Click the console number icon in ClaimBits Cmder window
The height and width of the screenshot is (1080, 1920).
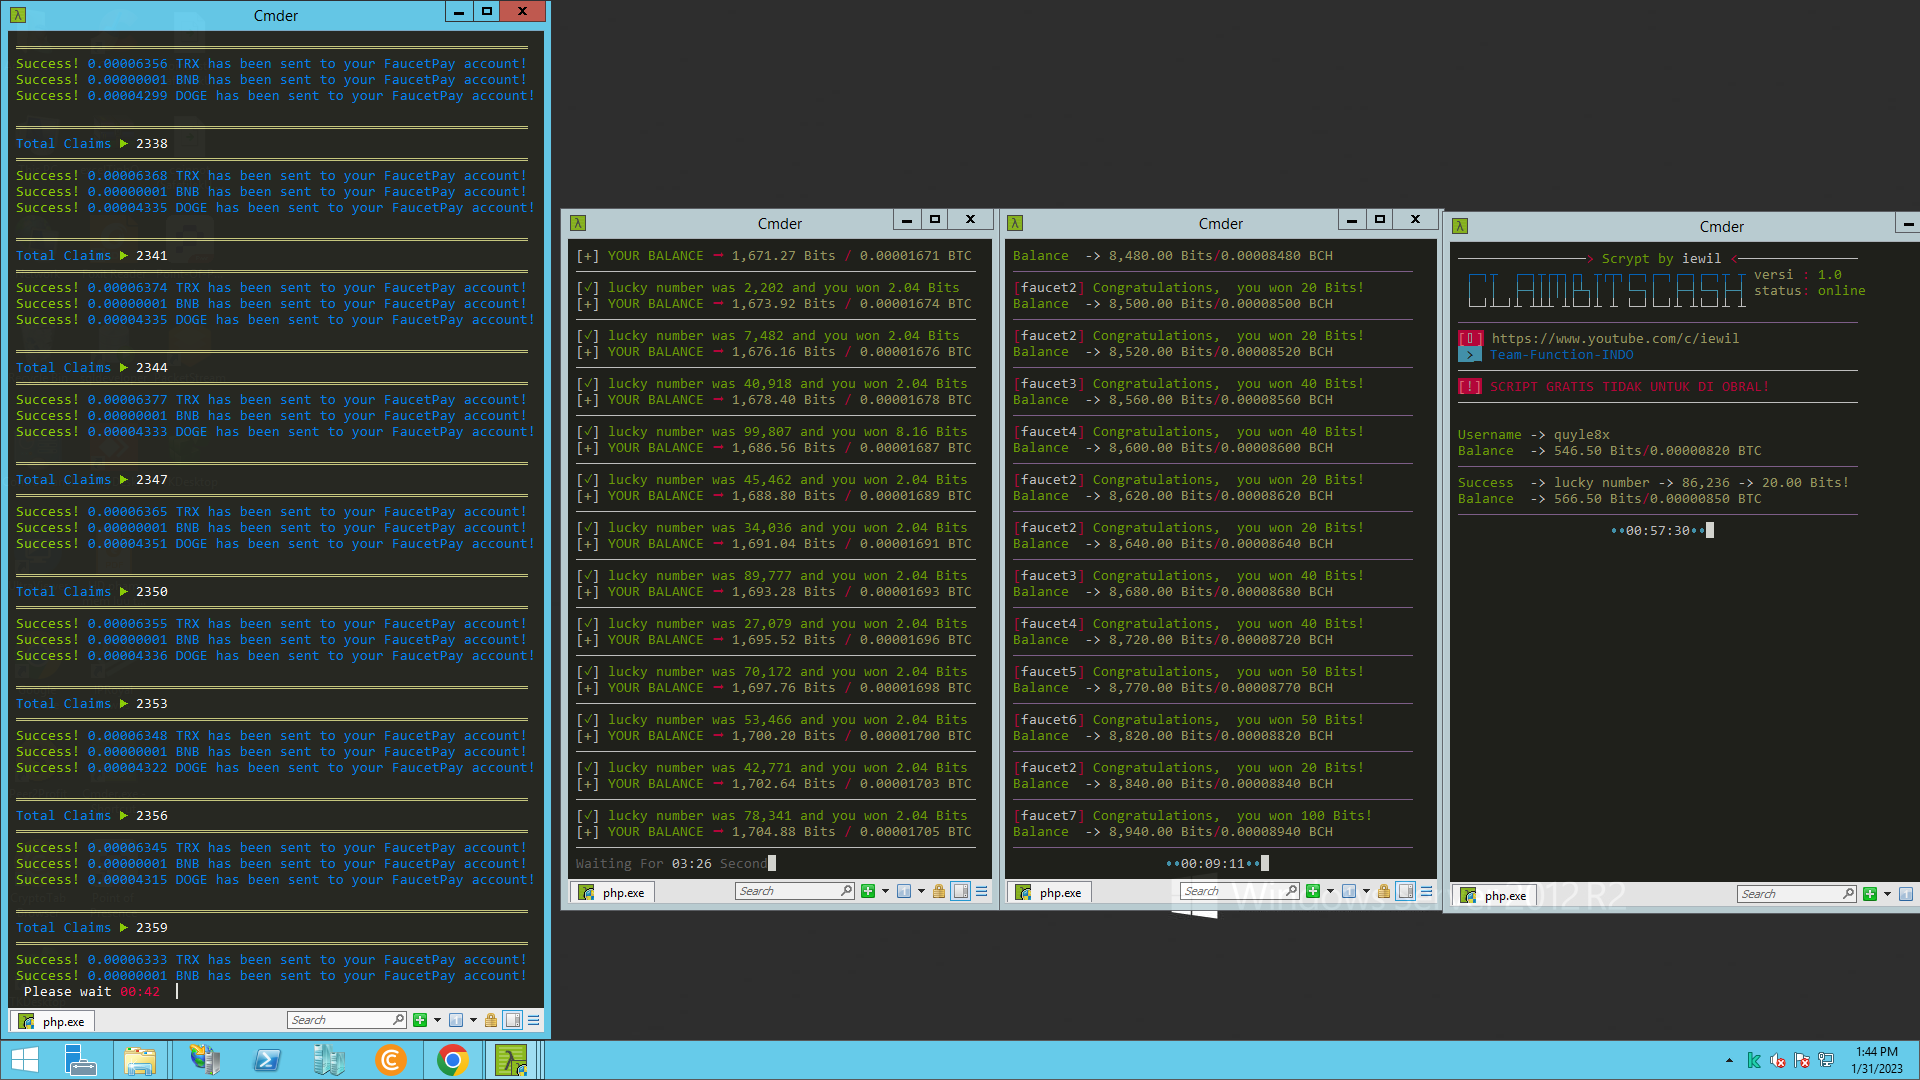(1906, 894)
